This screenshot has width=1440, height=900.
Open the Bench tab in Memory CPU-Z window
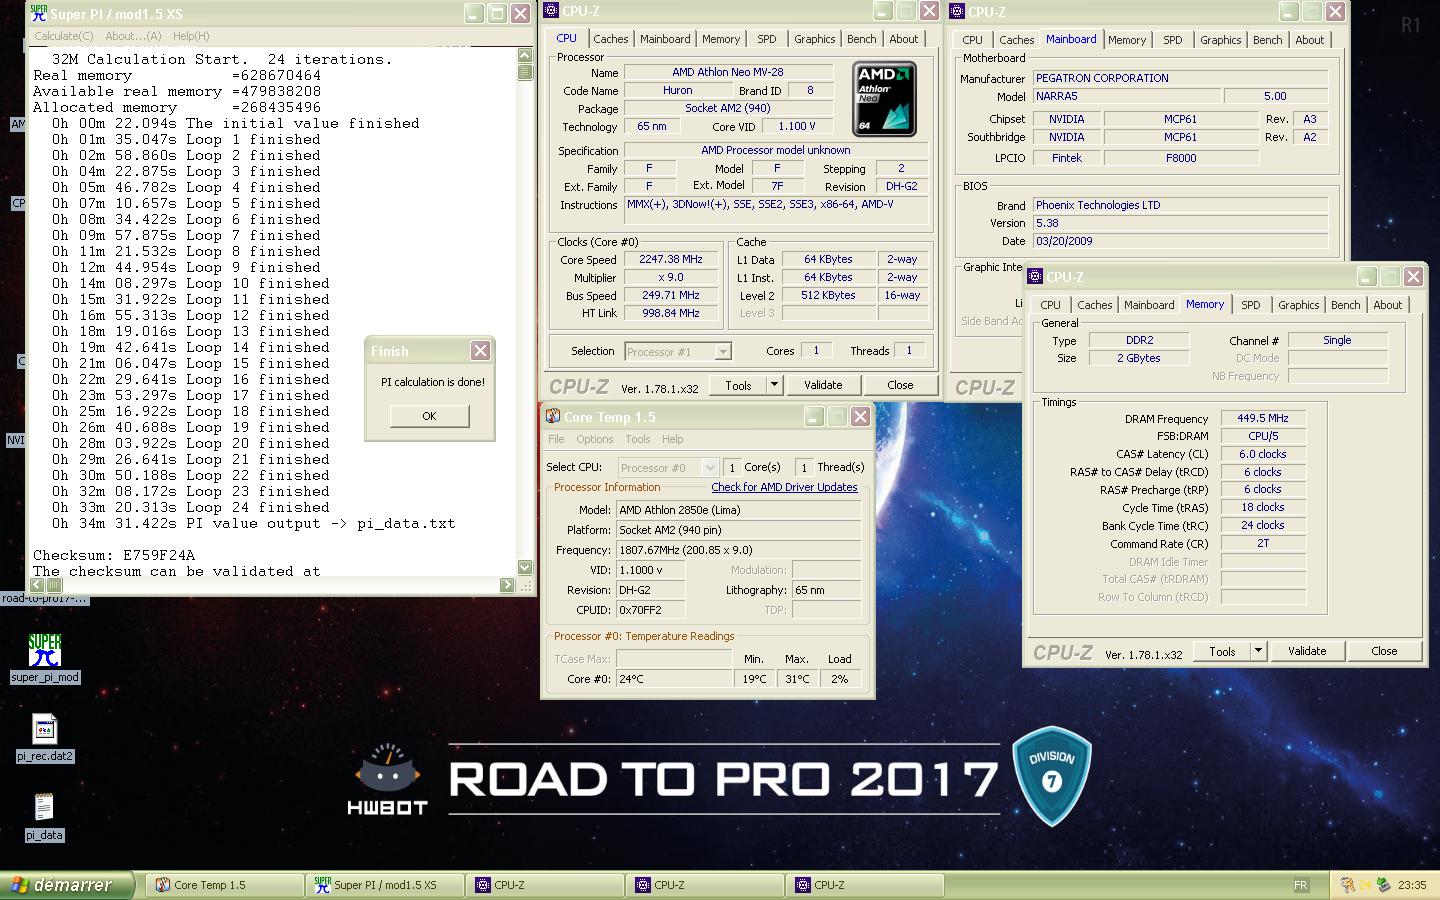pos(1345,305)
